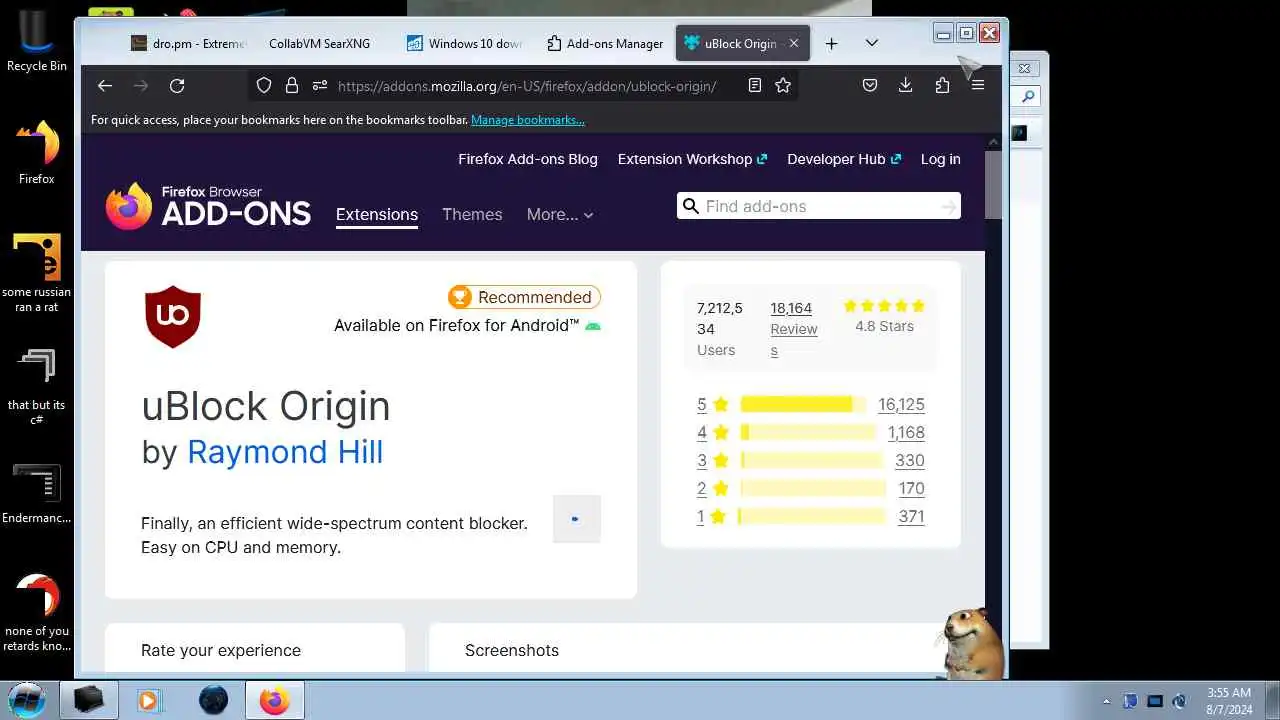Close the uBlock Origin tab
Viewport: 1280px width, 720px height.
coord(794,43)
